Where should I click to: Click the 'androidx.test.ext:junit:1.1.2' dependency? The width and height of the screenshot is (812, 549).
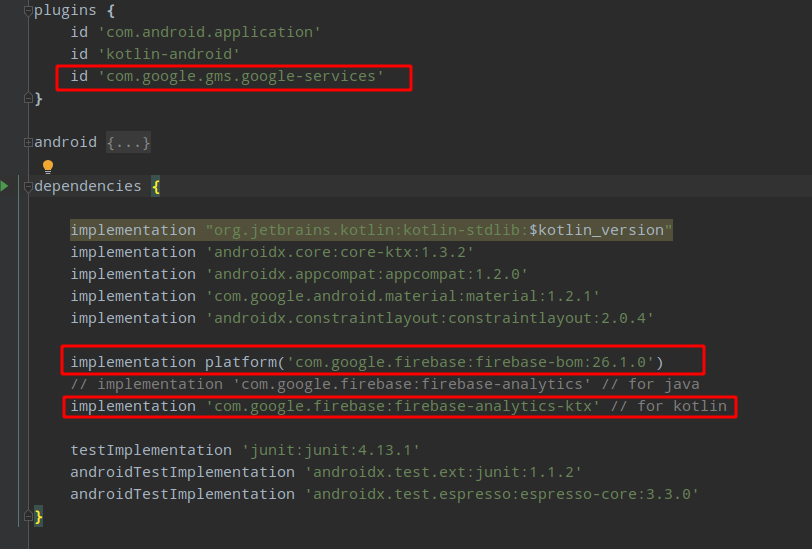click(443, 472)
